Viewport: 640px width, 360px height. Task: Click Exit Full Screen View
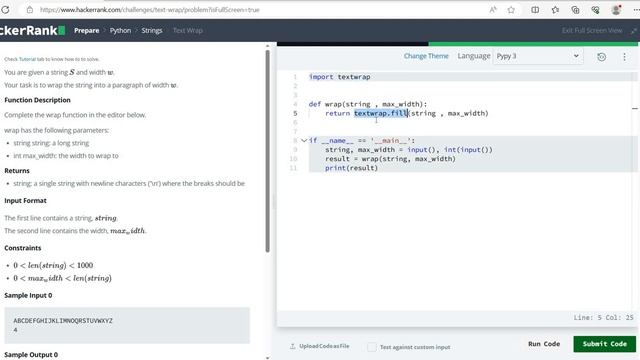coord(592,31)
